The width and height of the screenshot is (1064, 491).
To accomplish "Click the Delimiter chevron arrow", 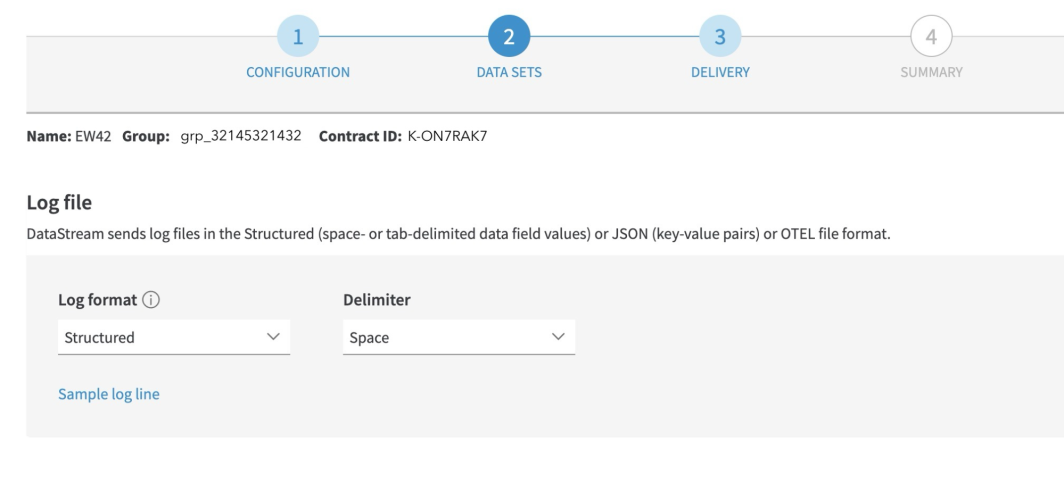I will pos(559,337).
